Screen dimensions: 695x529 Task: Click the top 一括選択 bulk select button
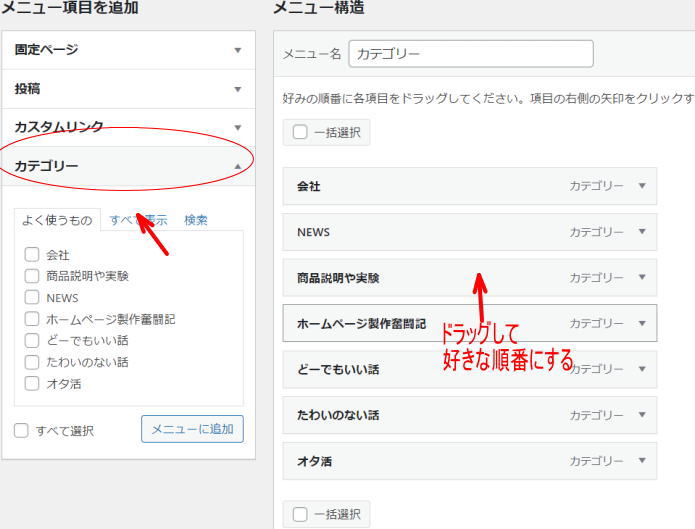click(326, 132)
